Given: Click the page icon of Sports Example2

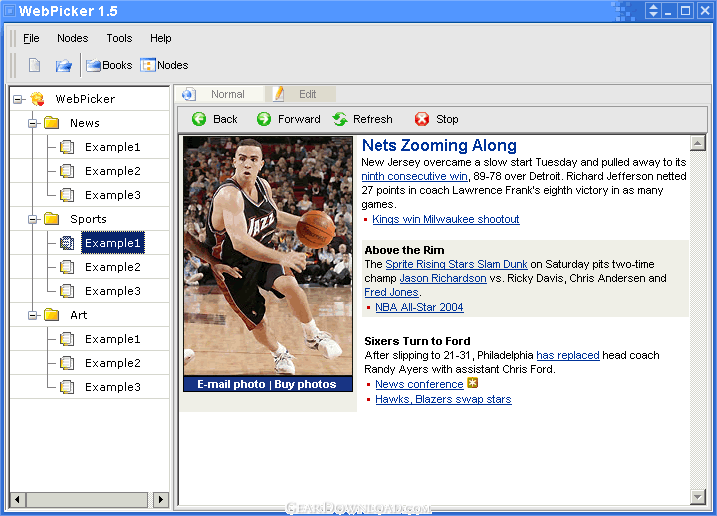Looking at the screenshot, I should [x=67, y=267].
